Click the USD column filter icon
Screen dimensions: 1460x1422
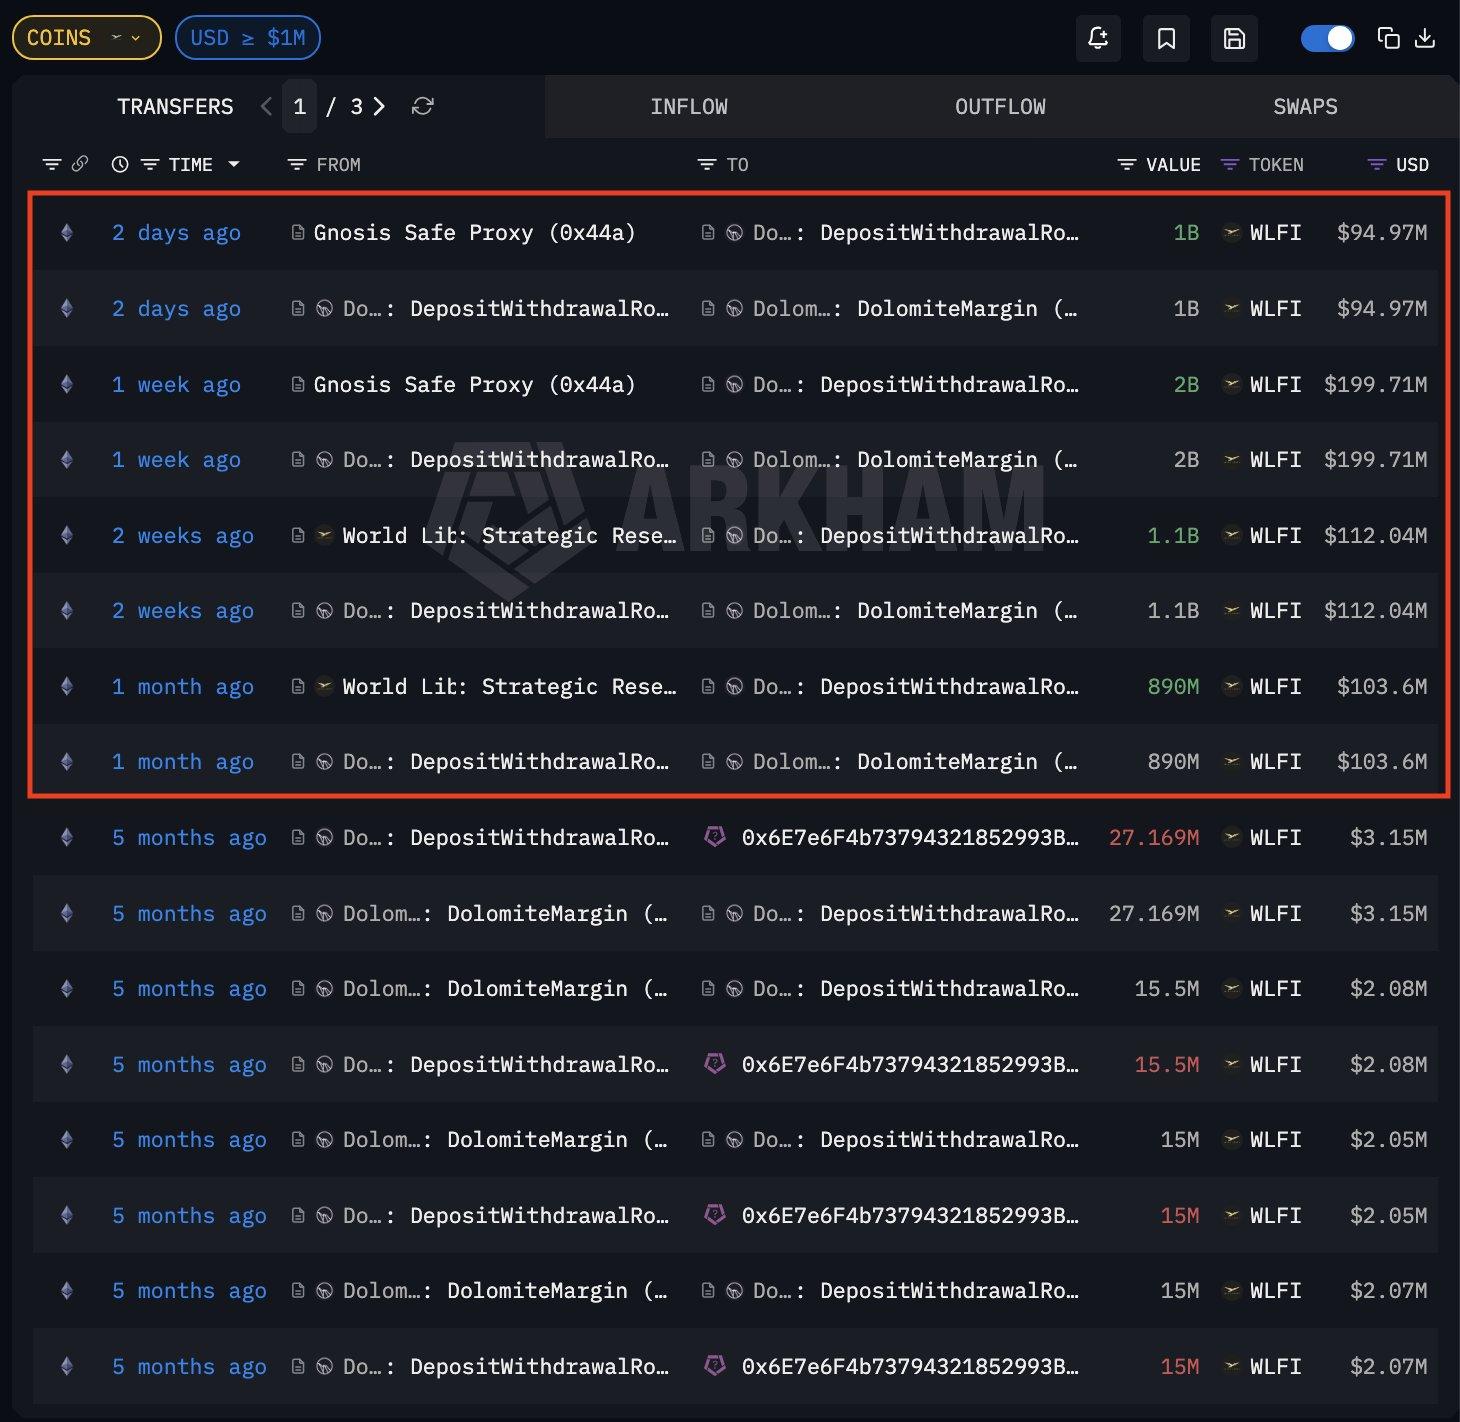pyautogui.click(x=1377, y=164)
